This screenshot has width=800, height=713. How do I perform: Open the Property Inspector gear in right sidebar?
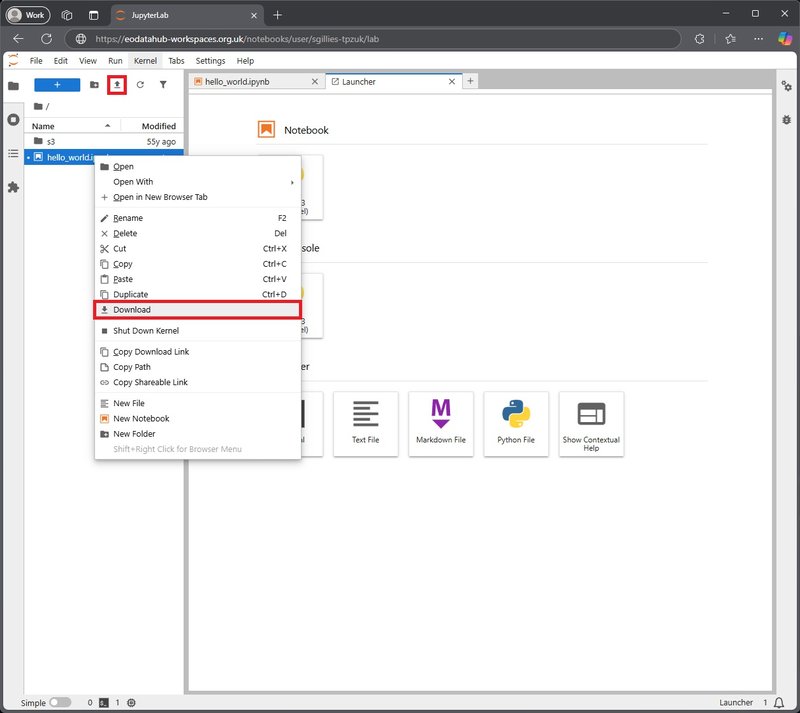[x=786, y=86]
